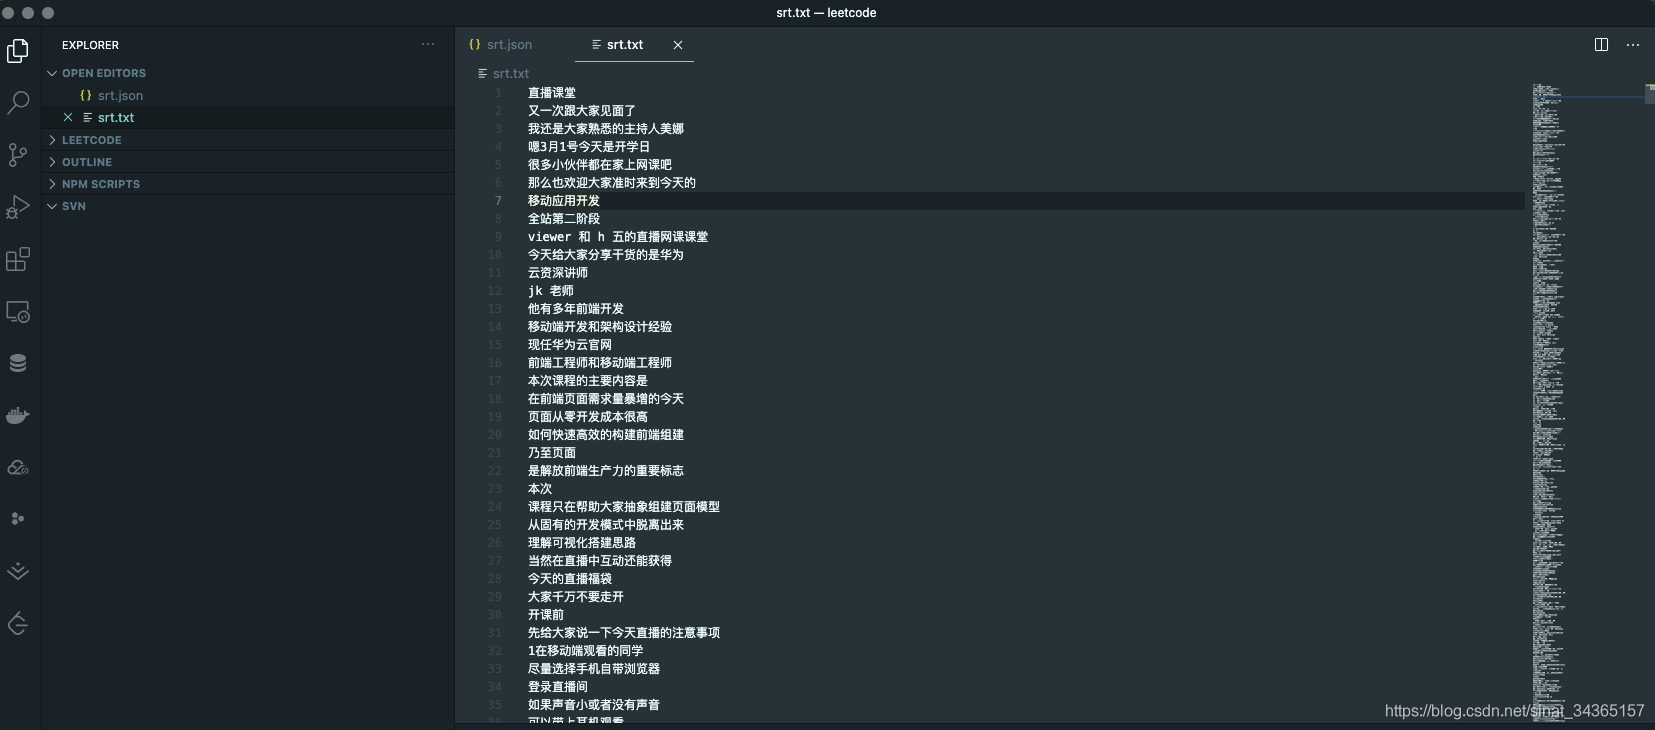Image resolution: width=1655 pixels, height=730 pixels.
Task: Click line 28 今天的直播福袋
Action: coord(570,579)
